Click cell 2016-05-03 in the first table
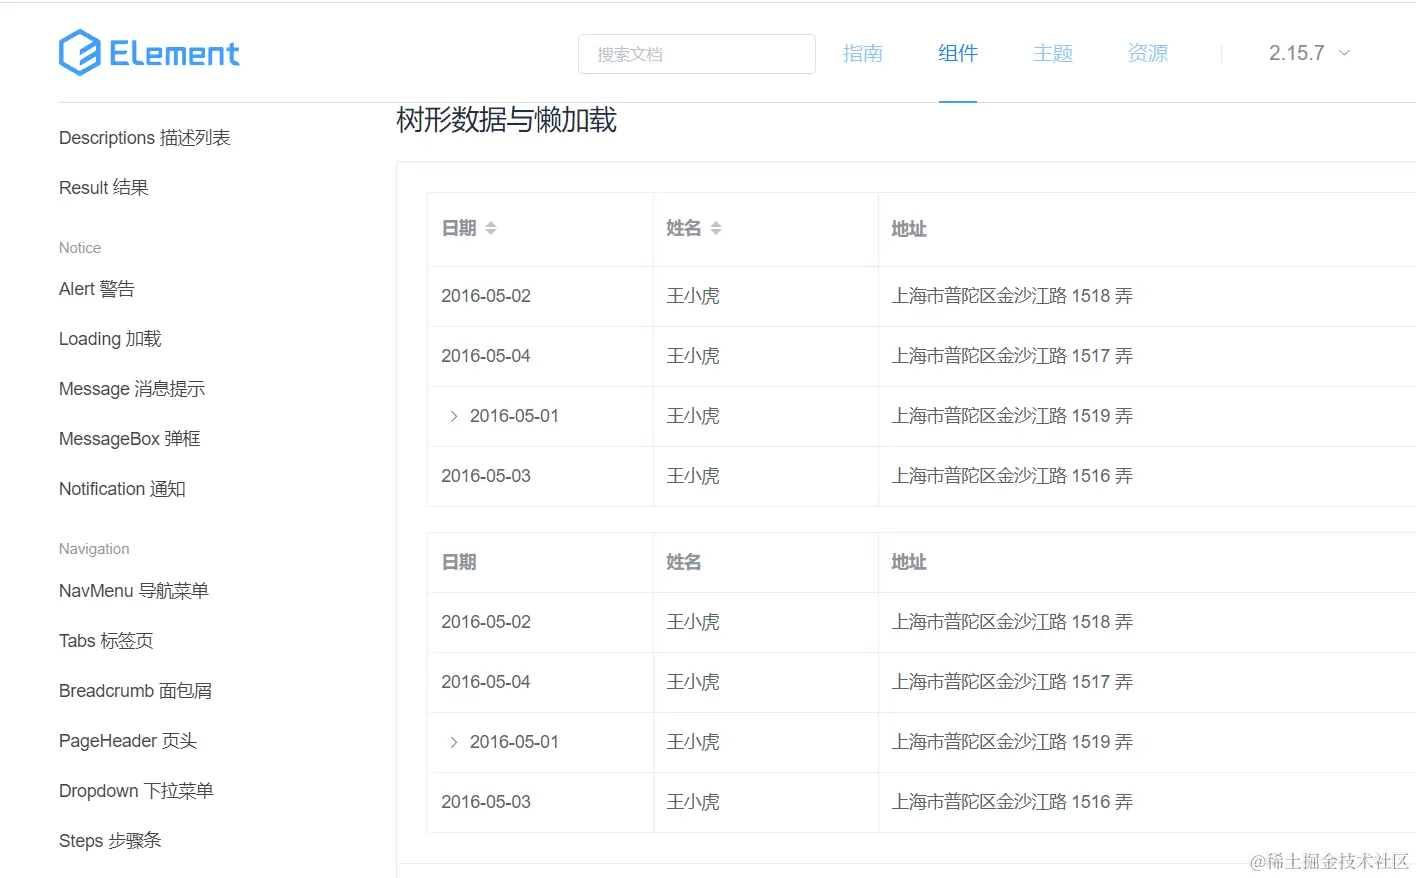Image resolution: width=1416 pixels, height=878 pixels. (x=486, y=476)
